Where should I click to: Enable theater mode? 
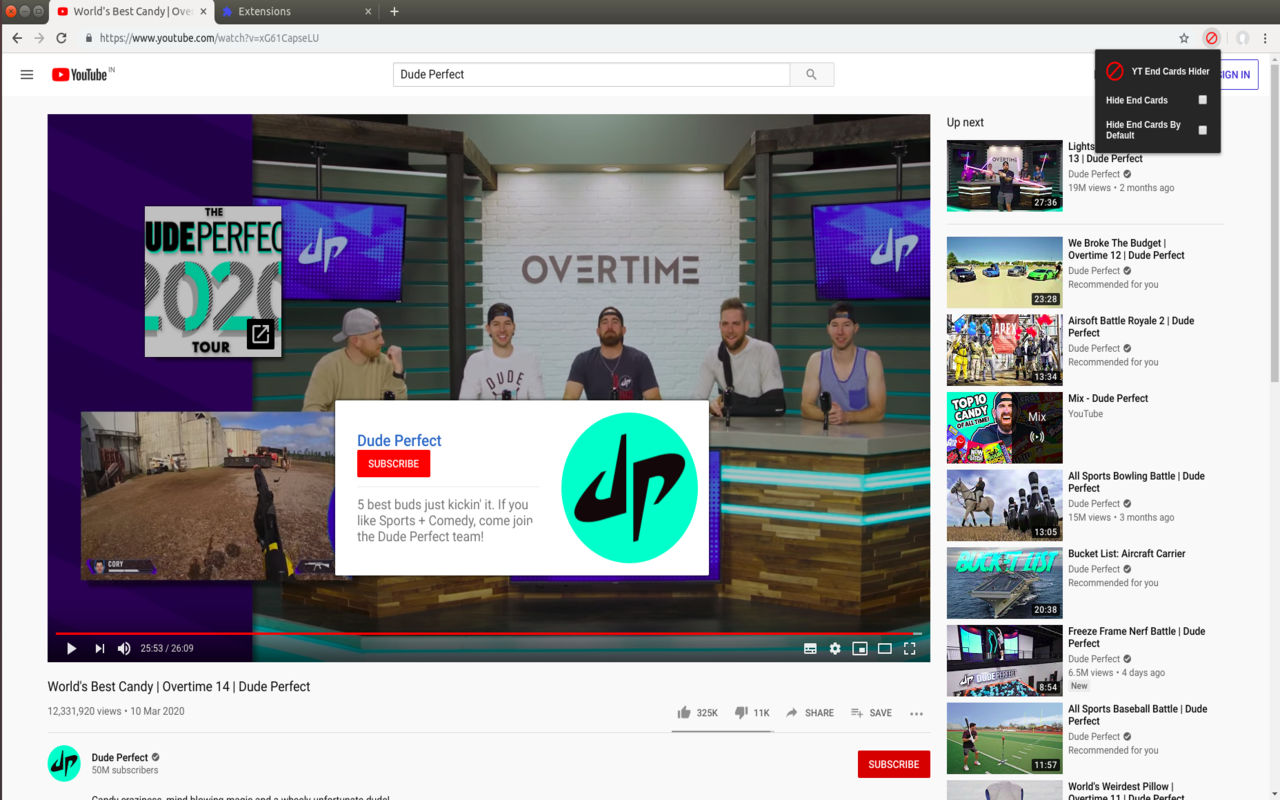tap(884, 648)
